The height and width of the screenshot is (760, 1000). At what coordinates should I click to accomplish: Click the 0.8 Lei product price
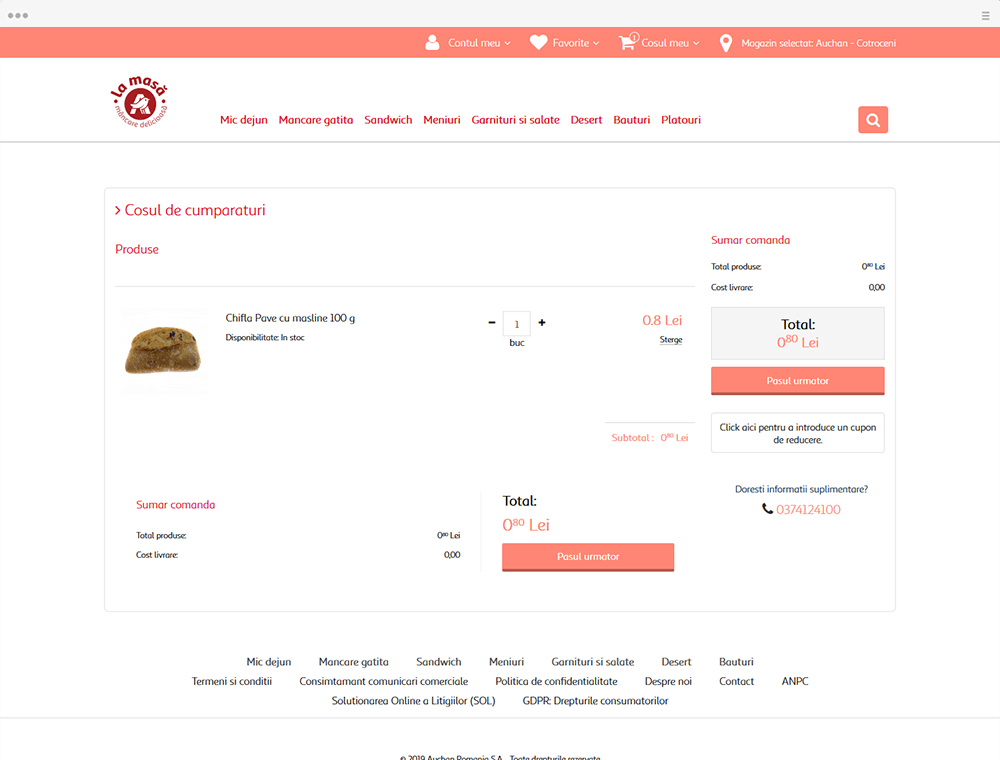tap(662, 320)
